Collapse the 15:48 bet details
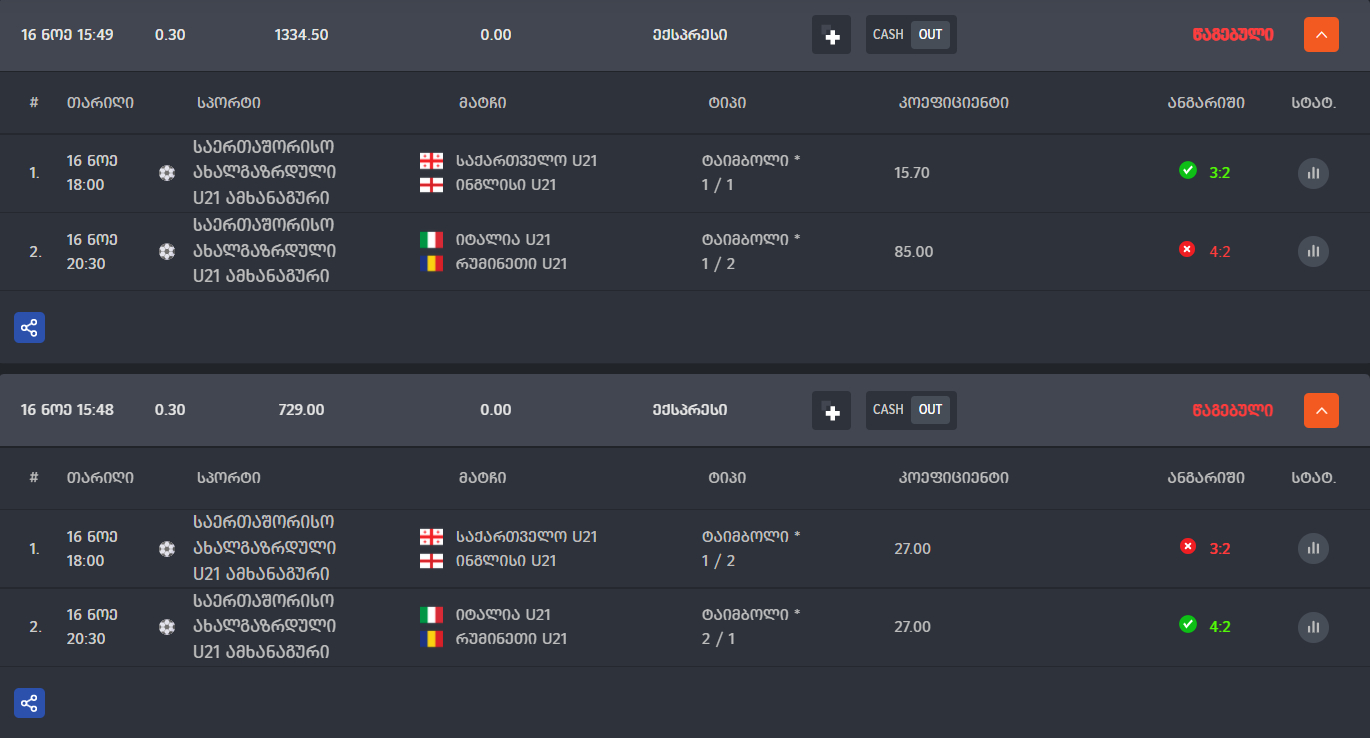Viewport: 1370px width, 738px height. 1320,410
